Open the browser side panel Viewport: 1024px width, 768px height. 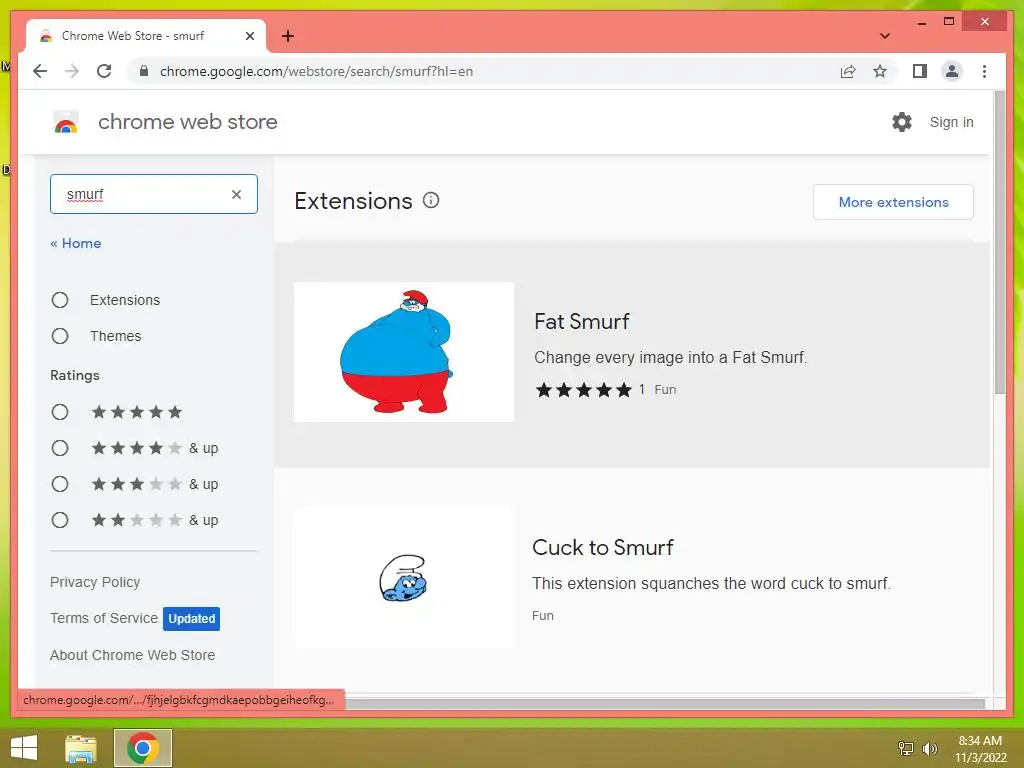(920, 71)
